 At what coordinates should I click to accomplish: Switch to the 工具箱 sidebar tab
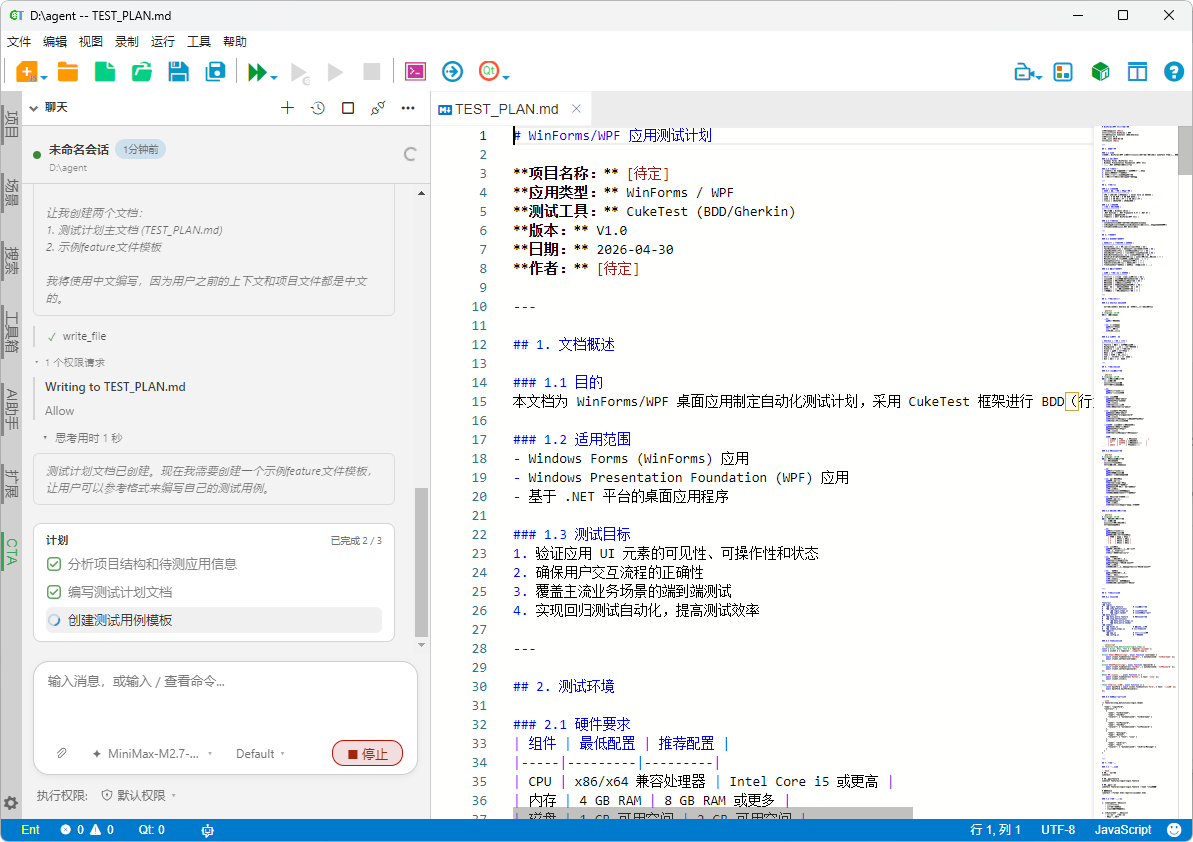click(x=11, y=331)
